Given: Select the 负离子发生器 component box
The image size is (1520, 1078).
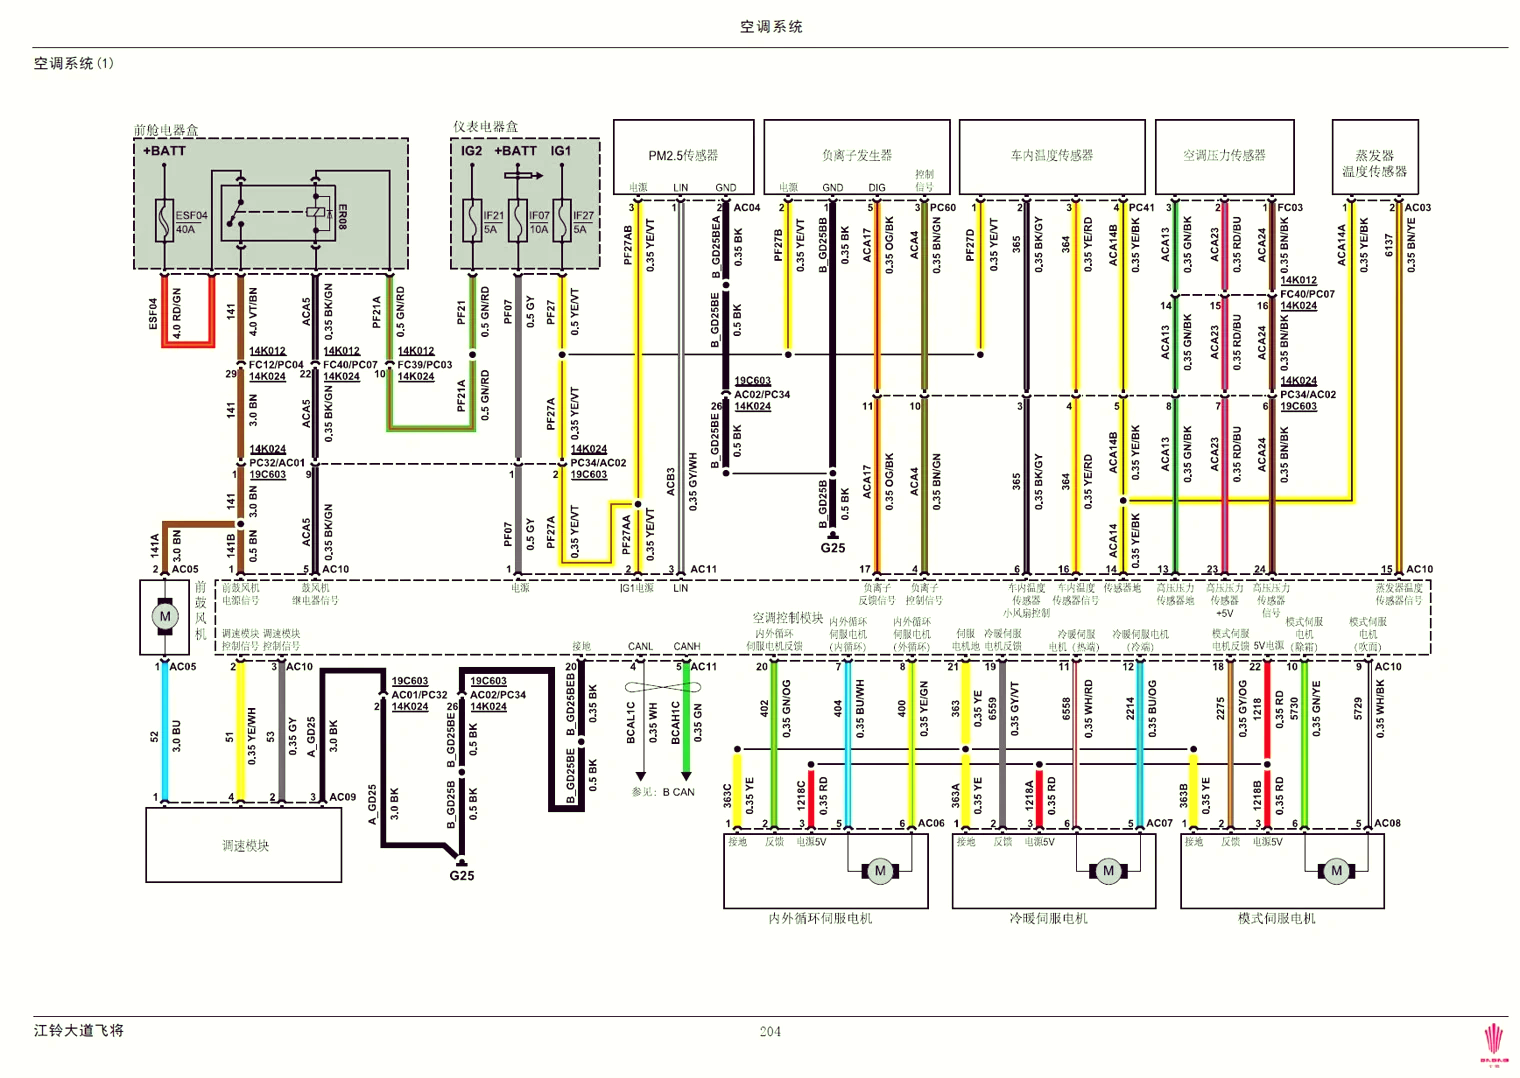Looking at the screenshot, I should [856, 157].
